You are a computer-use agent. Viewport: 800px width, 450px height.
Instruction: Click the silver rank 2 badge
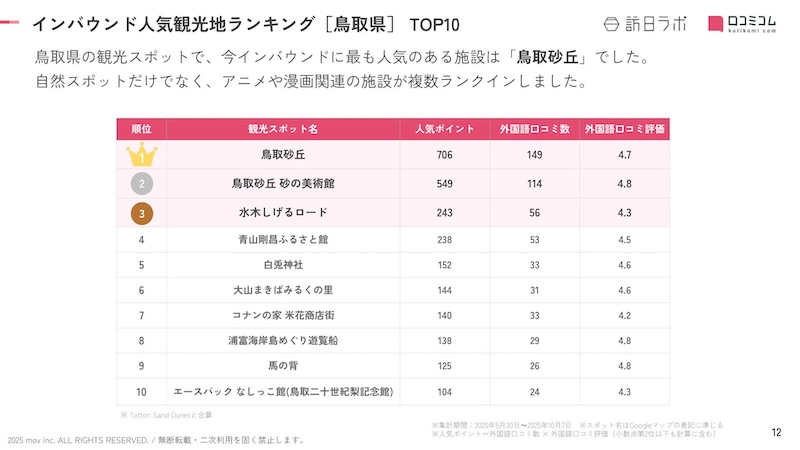tap(142, 184)
